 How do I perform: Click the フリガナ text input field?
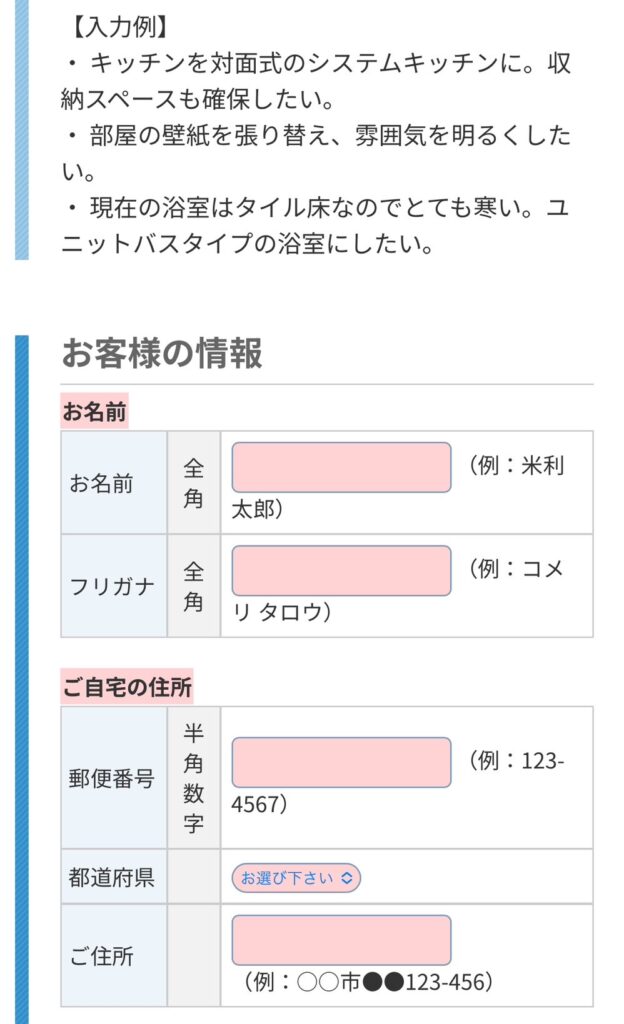[x=340, y=570]
